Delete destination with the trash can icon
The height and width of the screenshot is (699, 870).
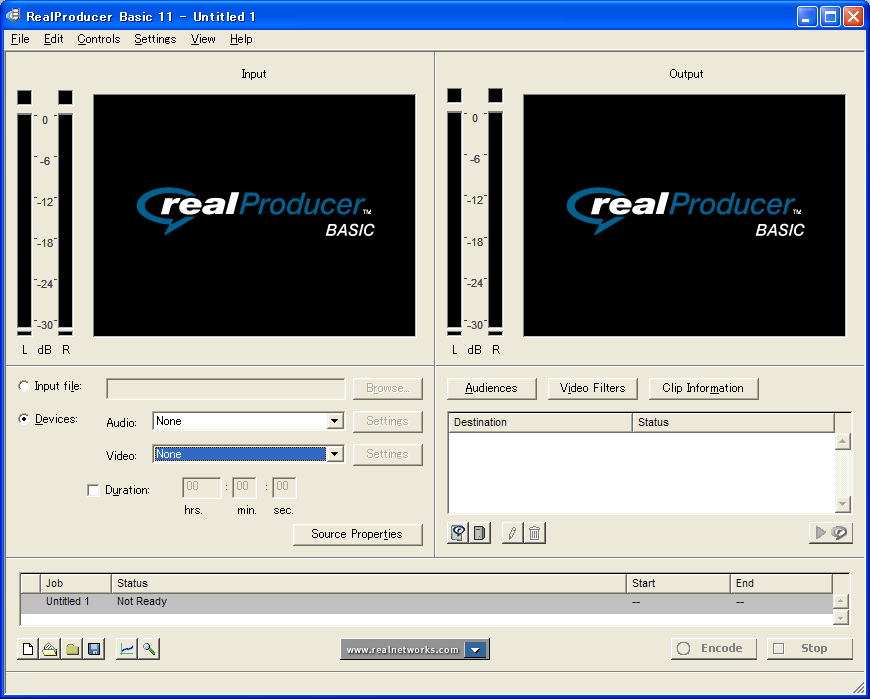pos(534,533)
